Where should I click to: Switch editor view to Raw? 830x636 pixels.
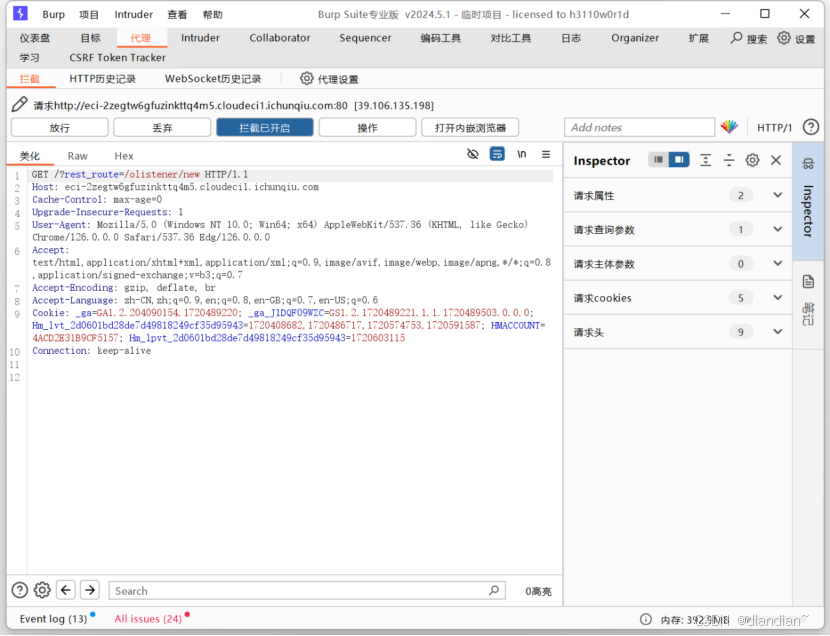click(77, 156)
